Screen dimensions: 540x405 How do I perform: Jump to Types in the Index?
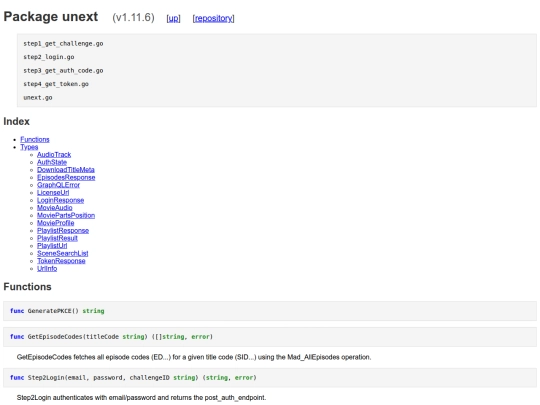coord(29,147)
